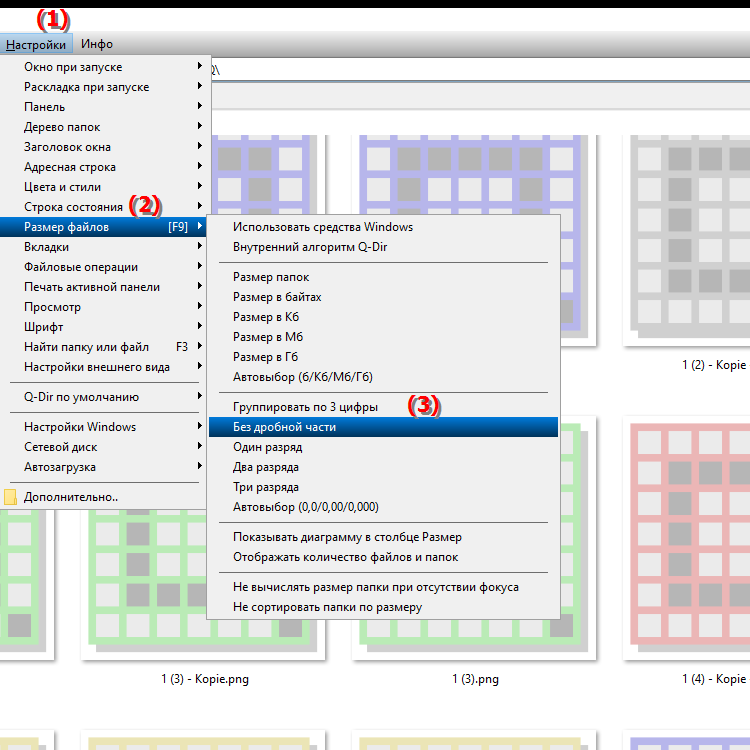This screenshot has width=750, height=750.
Task: Select Размер в байтах
Action: (383, 298)
